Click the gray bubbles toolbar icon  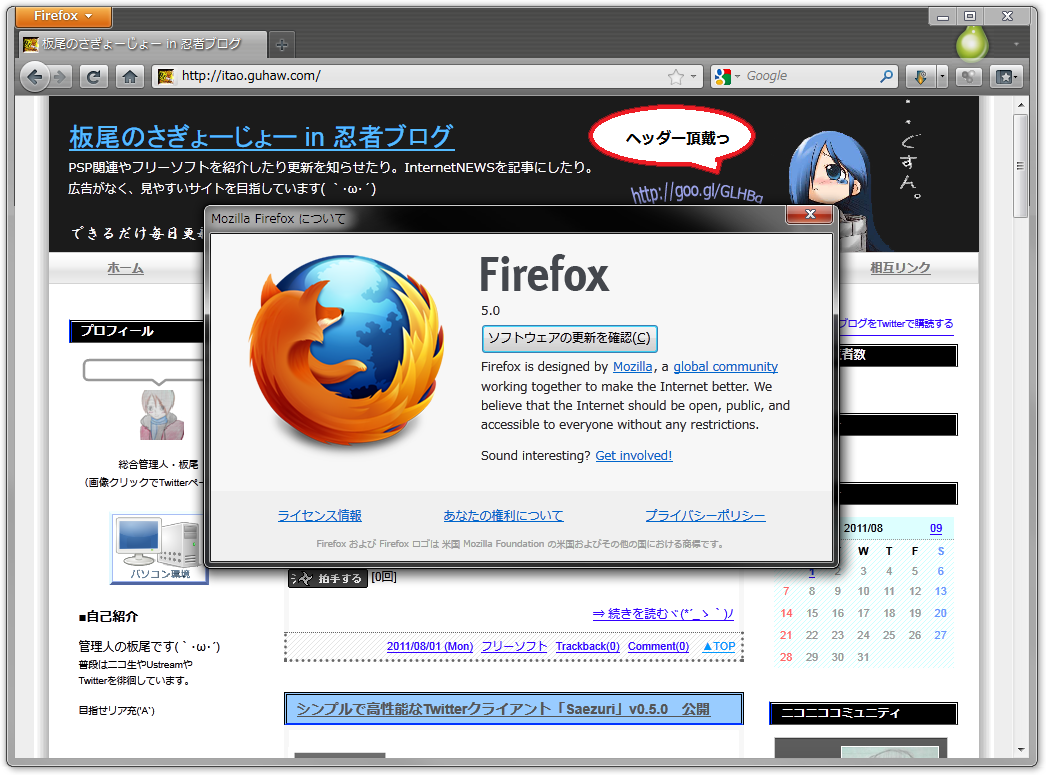click(968, 77)
